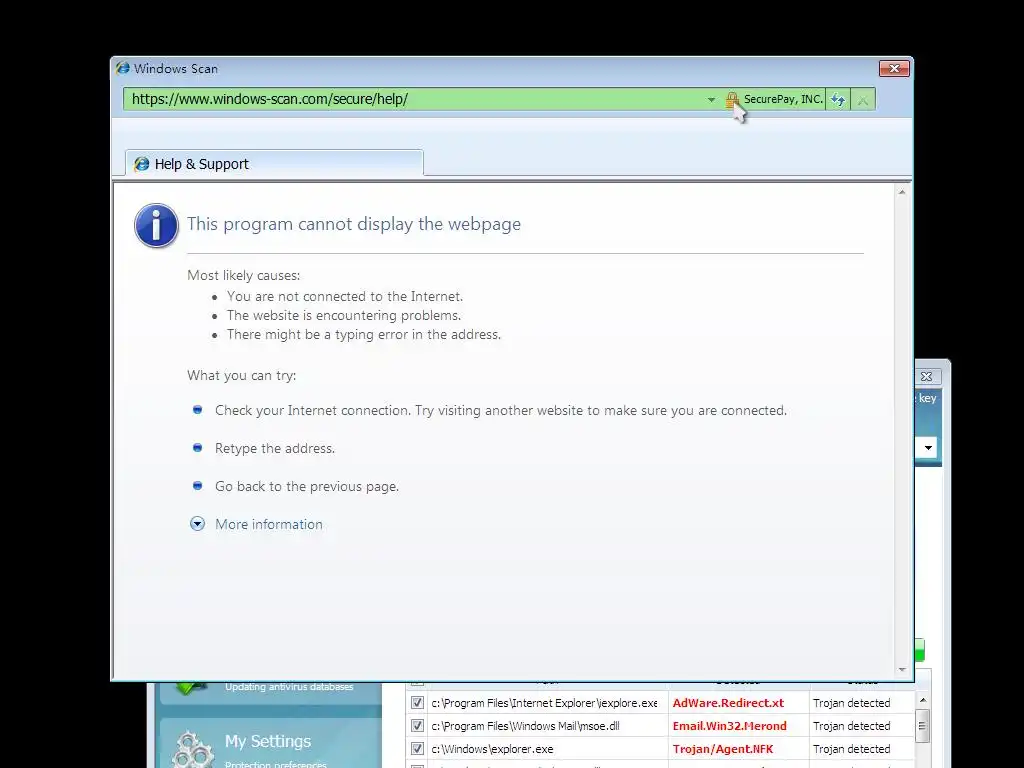Click The website is encountering problems text
This screenshot has height=768, width=1024.
click(344, 315)
